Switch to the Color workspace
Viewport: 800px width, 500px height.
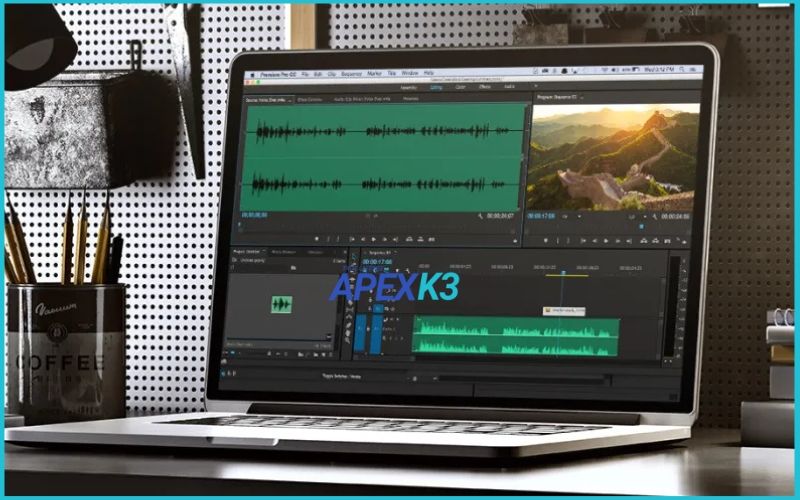point(461,87)
